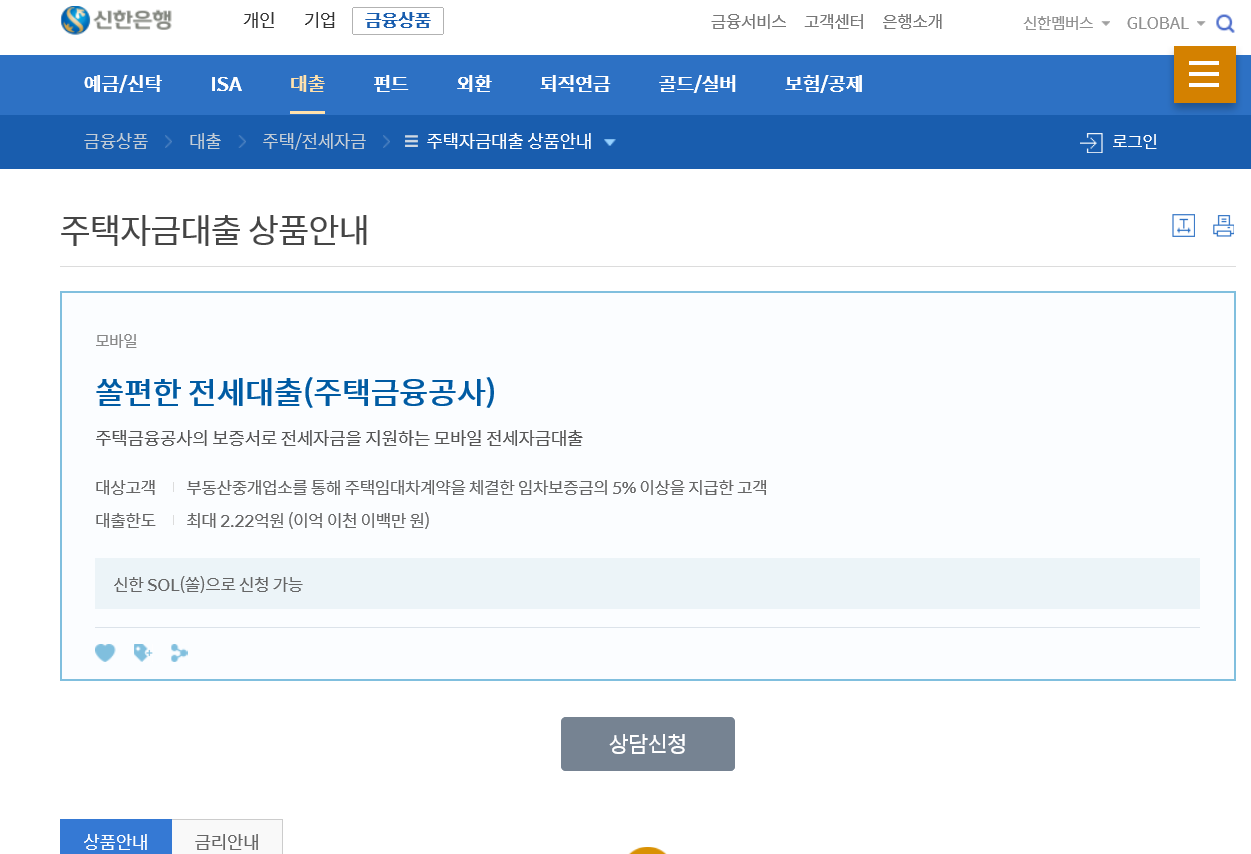1251x854 pixels.
Task: Select the 개인 top menu
Action: (x=259, y=20)
